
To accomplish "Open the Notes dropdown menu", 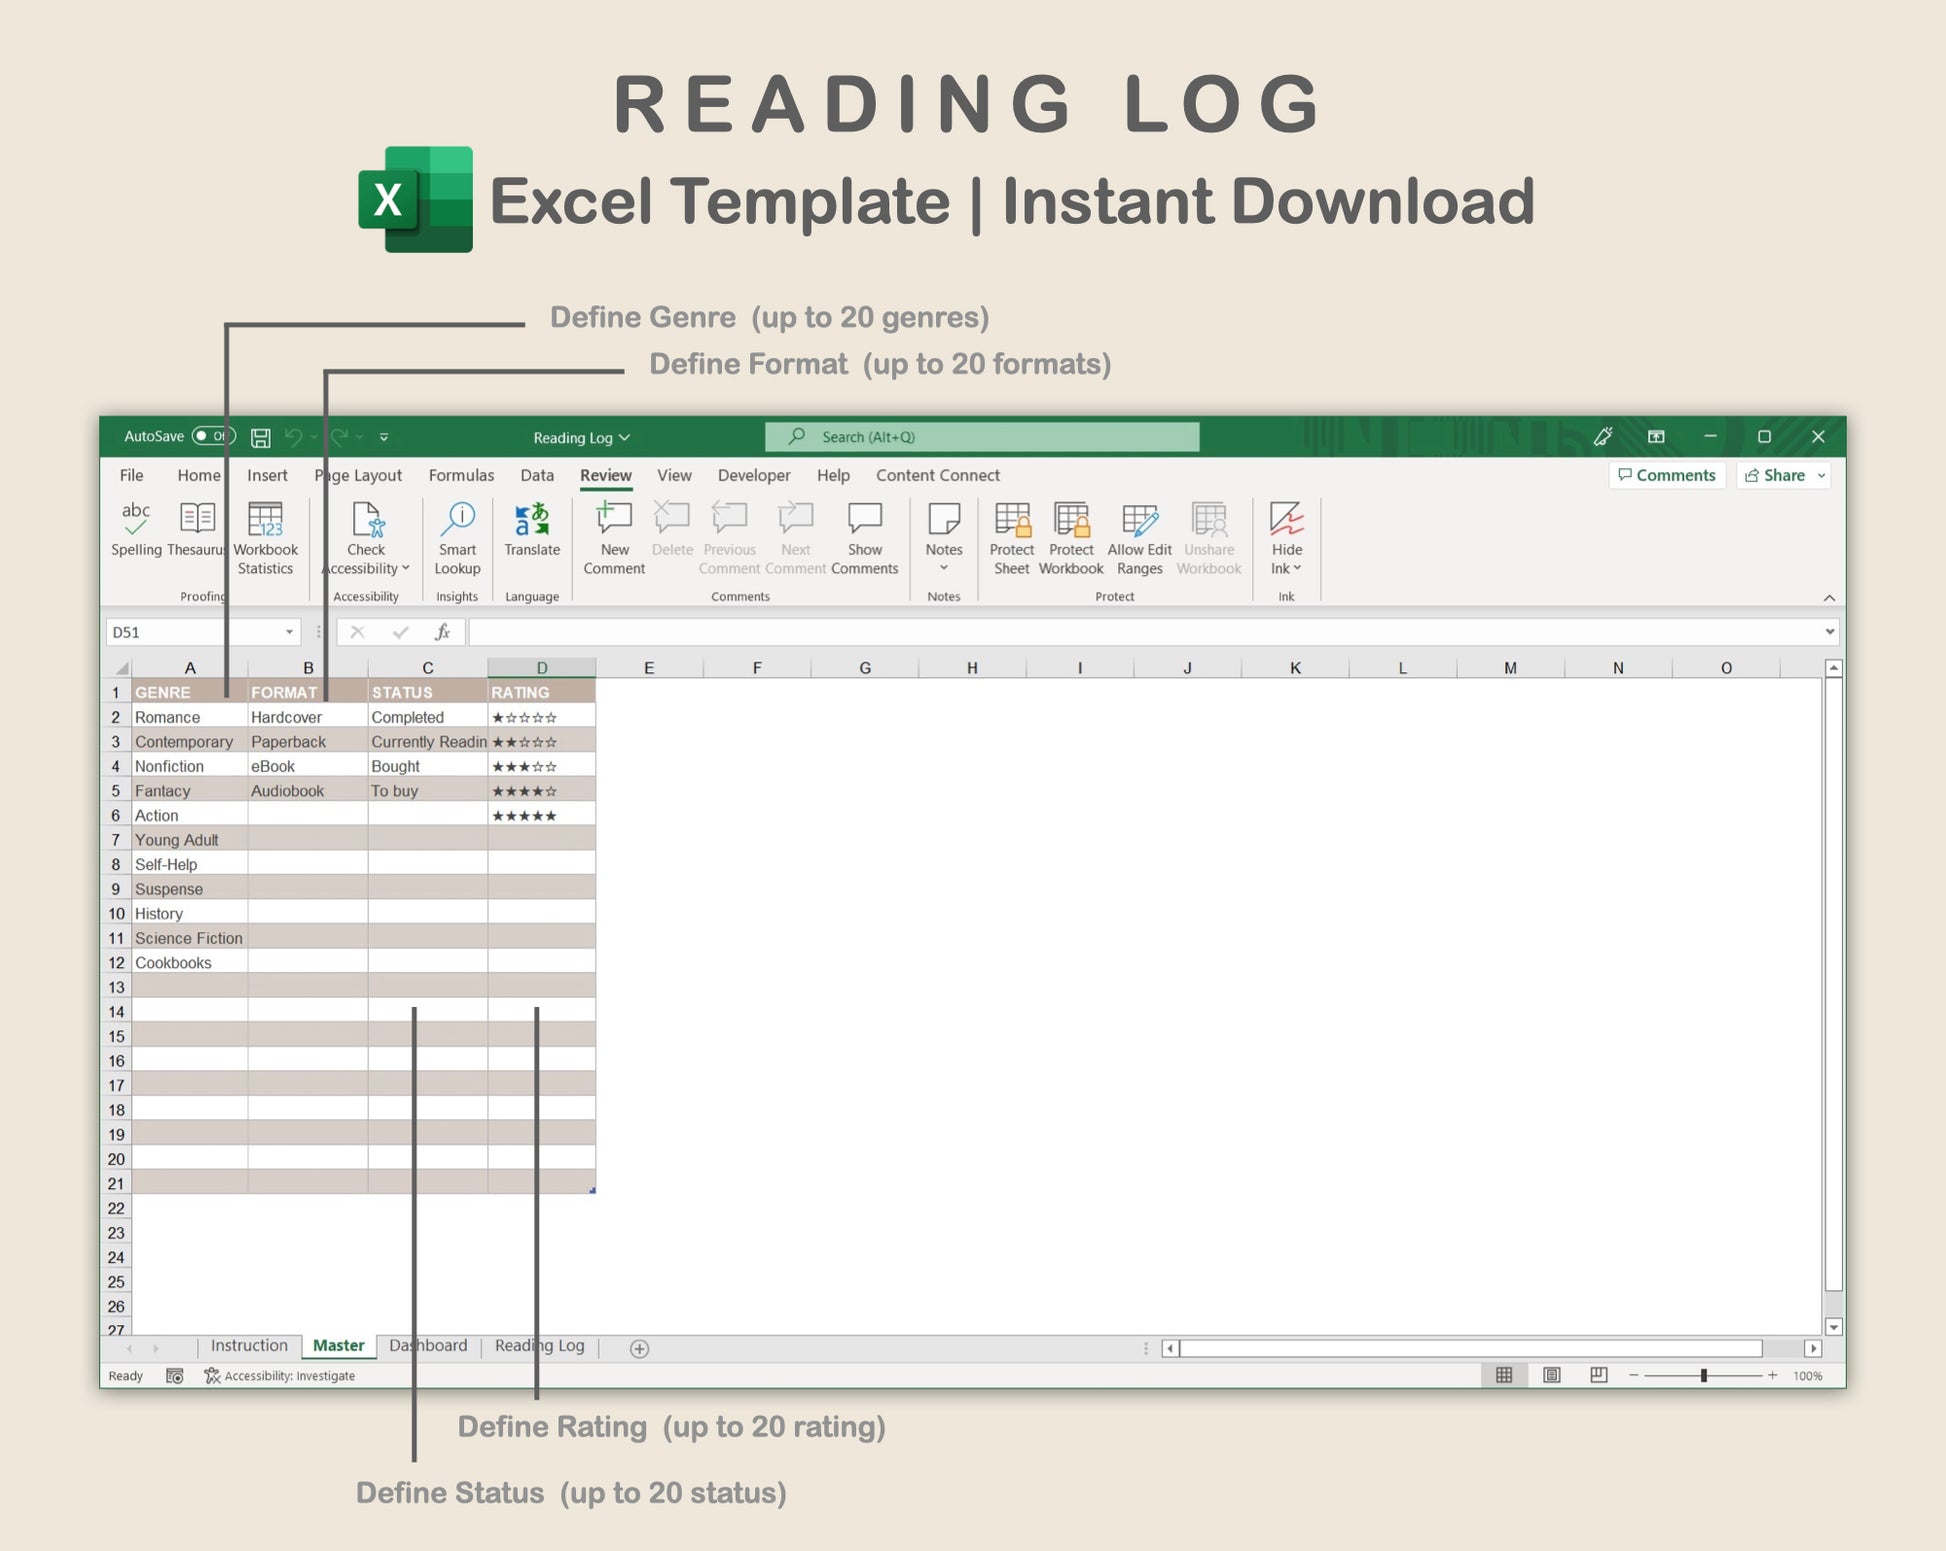I will pos(943,568).
